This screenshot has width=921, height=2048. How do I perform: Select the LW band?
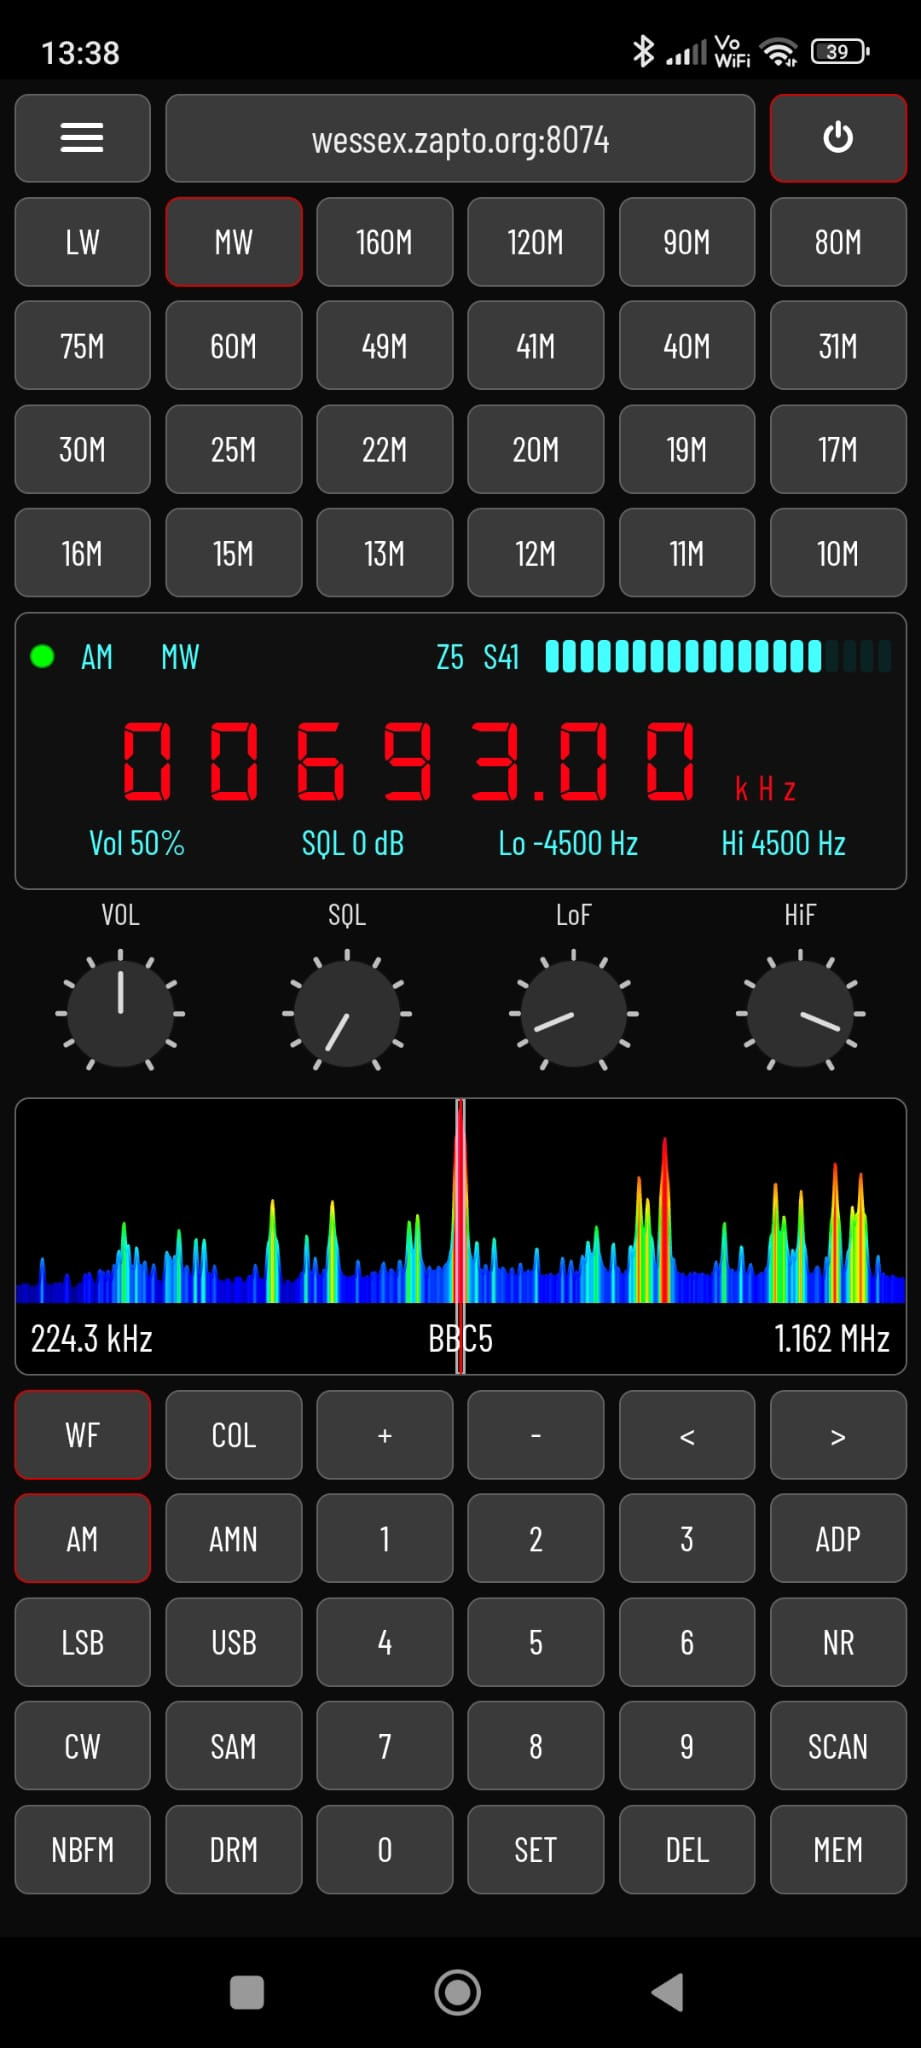[82, 242]
